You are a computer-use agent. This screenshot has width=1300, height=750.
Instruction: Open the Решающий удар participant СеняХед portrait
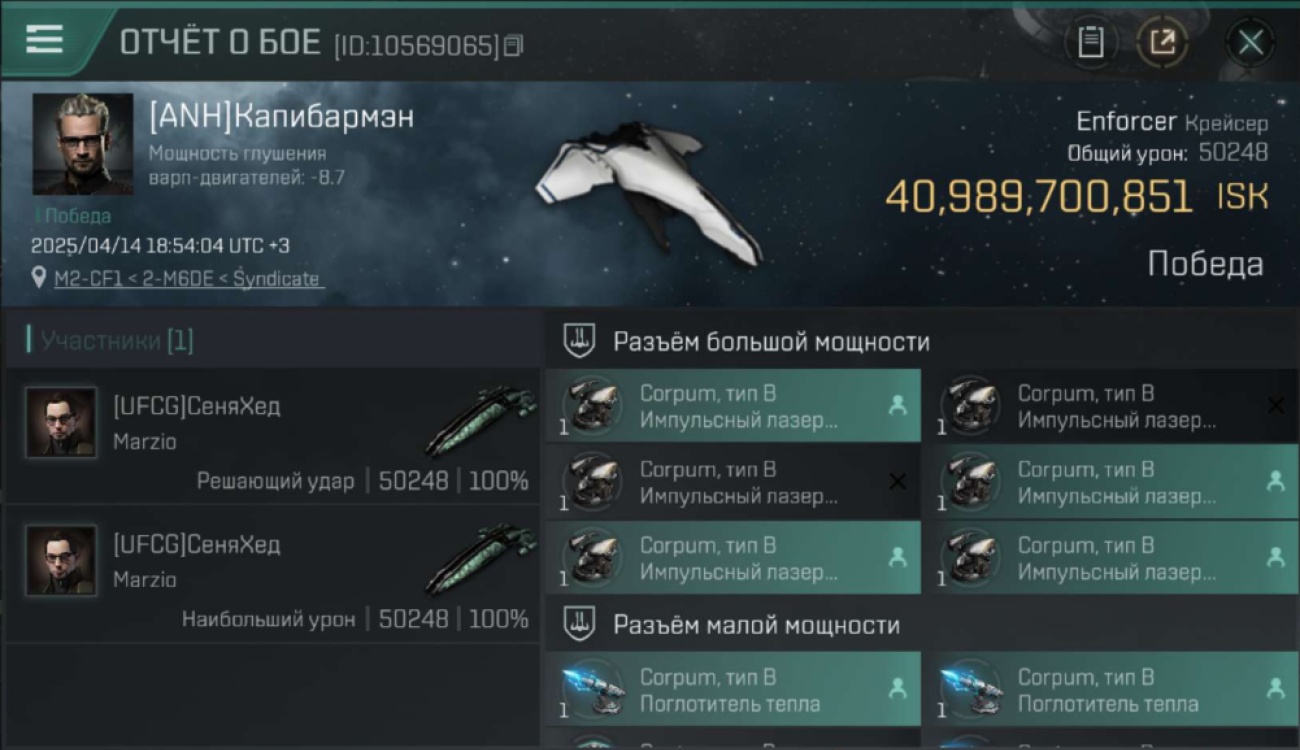coord(61,423)
